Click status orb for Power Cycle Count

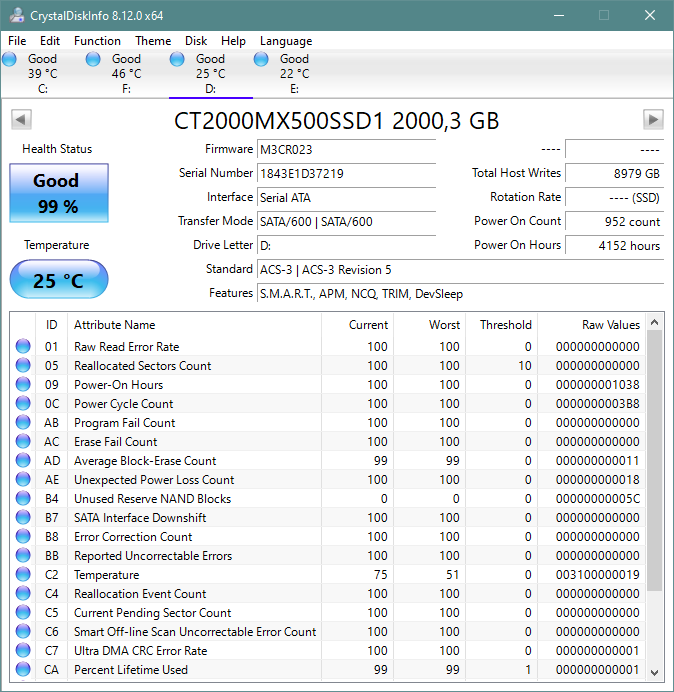pyautogui.click(x=23, y=403)
